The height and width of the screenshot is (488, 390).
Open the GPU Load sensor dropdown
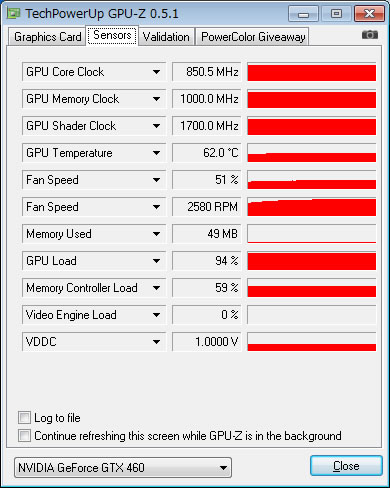(156, 261)
